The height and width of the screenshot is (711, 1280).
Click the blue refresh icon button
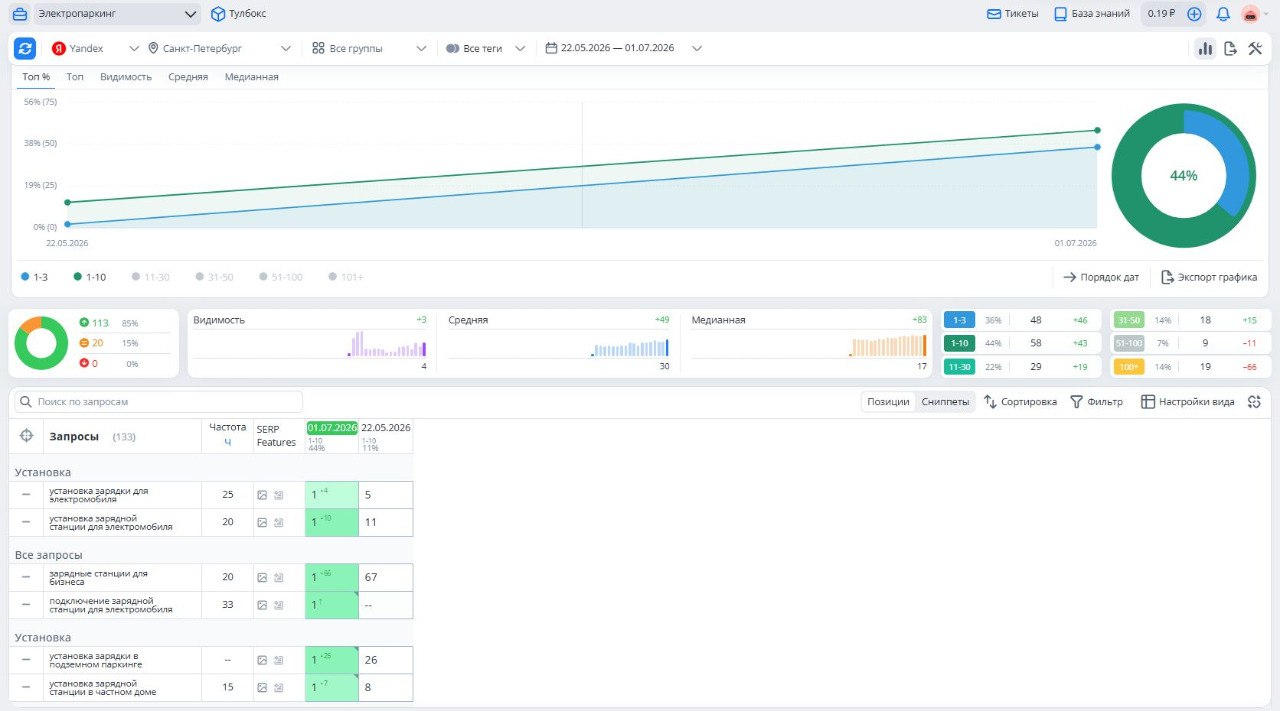click(25, 48)
